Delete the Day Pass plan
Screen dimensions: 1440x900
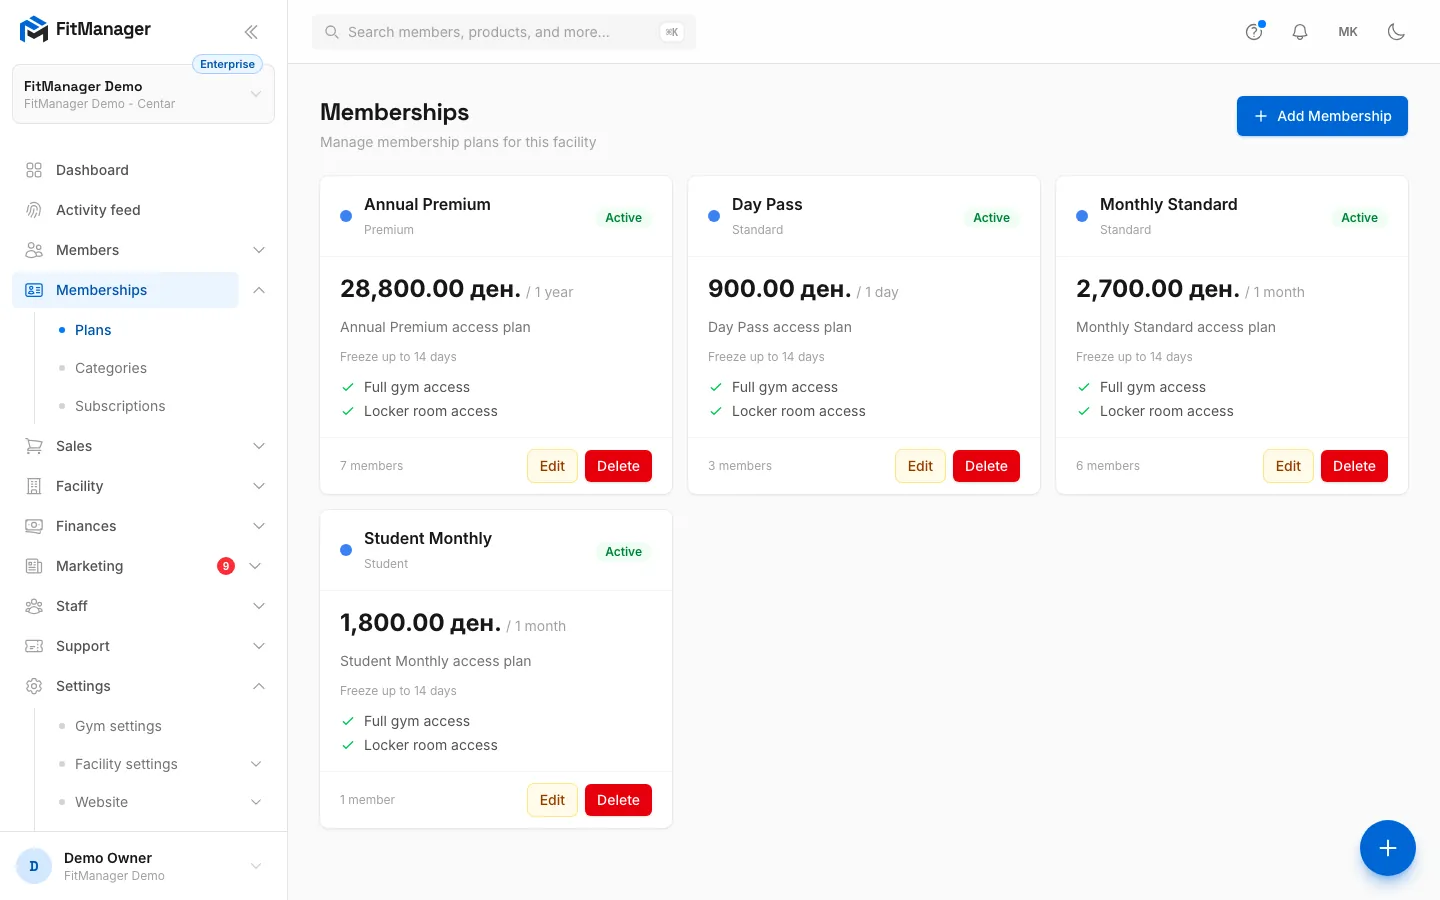(x=986, y=466)
